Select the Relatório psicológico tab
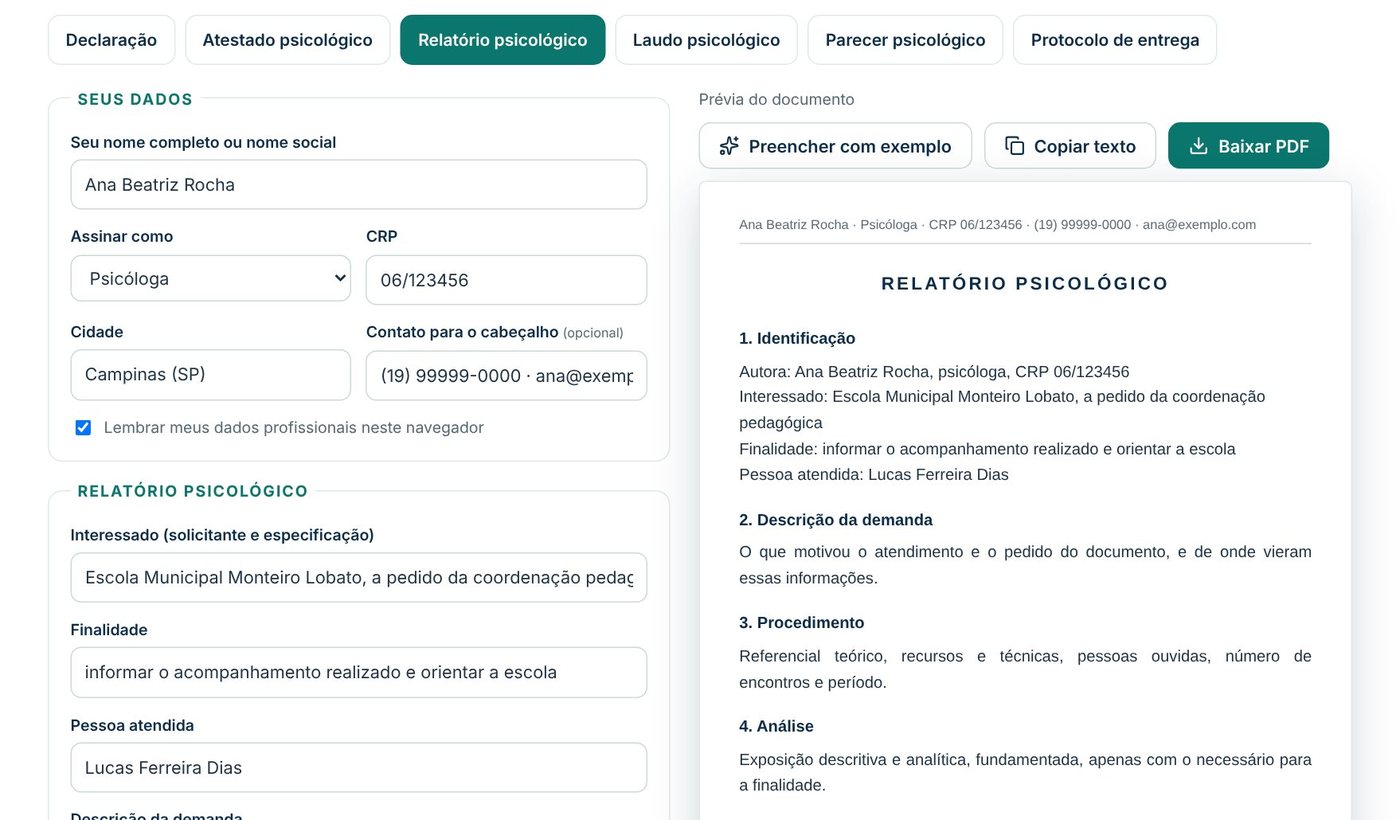 click(x=502, y=40)
